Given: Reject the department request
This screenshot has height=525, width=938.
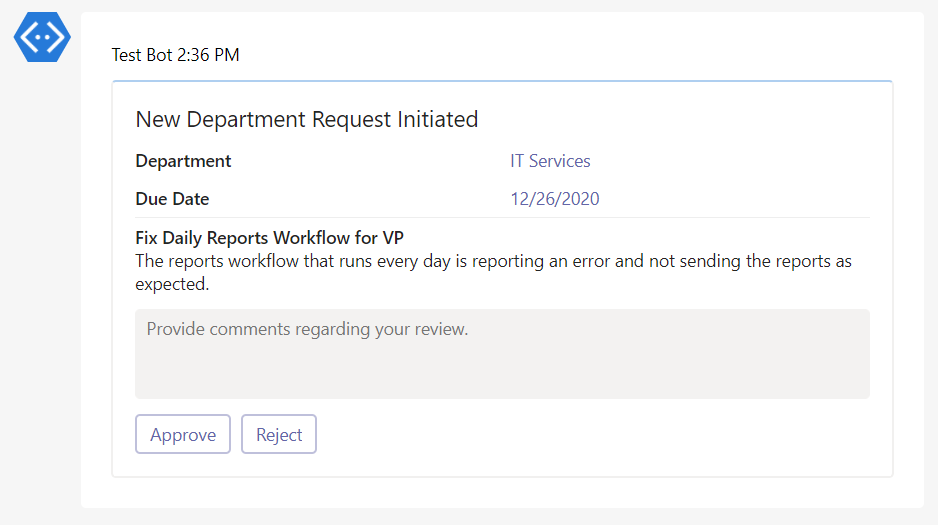Looking at the screenshot, I should coord(279,434).
